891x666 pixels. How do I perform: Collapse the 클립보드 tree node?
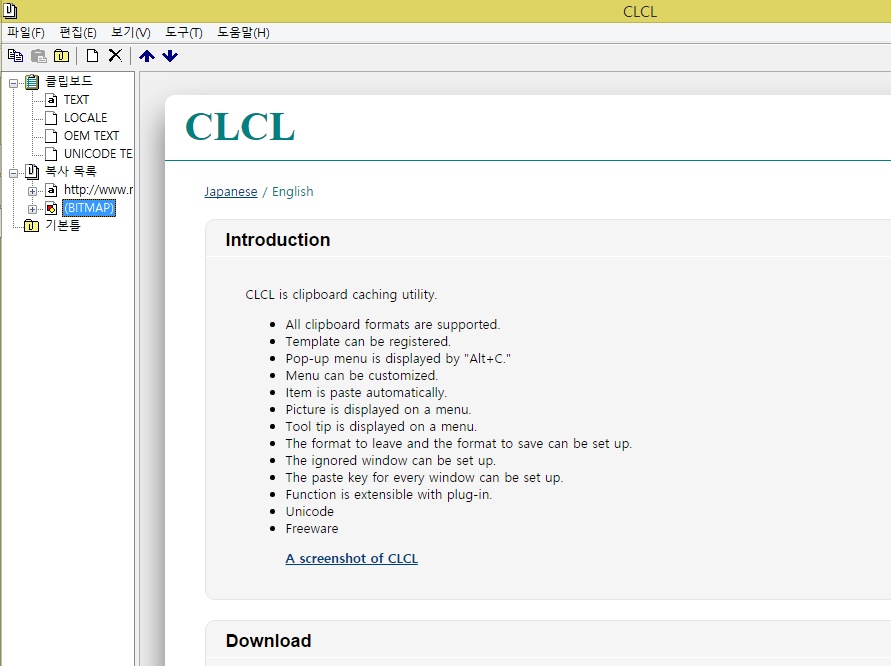[14, 84]
